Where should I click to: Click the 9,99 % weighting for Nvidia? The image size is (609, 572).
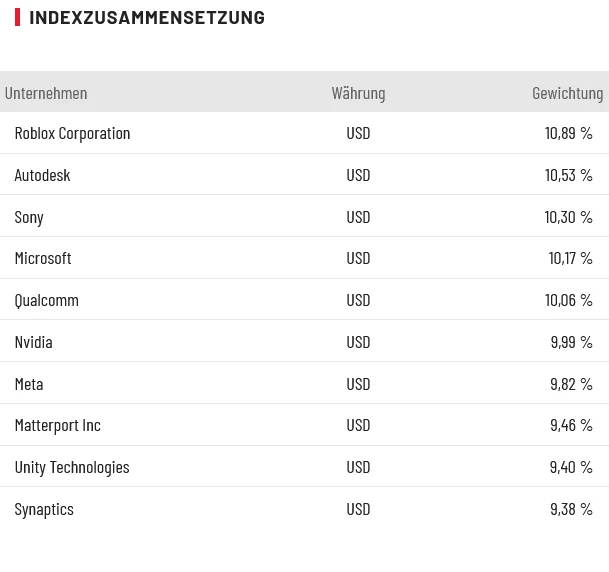(x=571, y=342)
